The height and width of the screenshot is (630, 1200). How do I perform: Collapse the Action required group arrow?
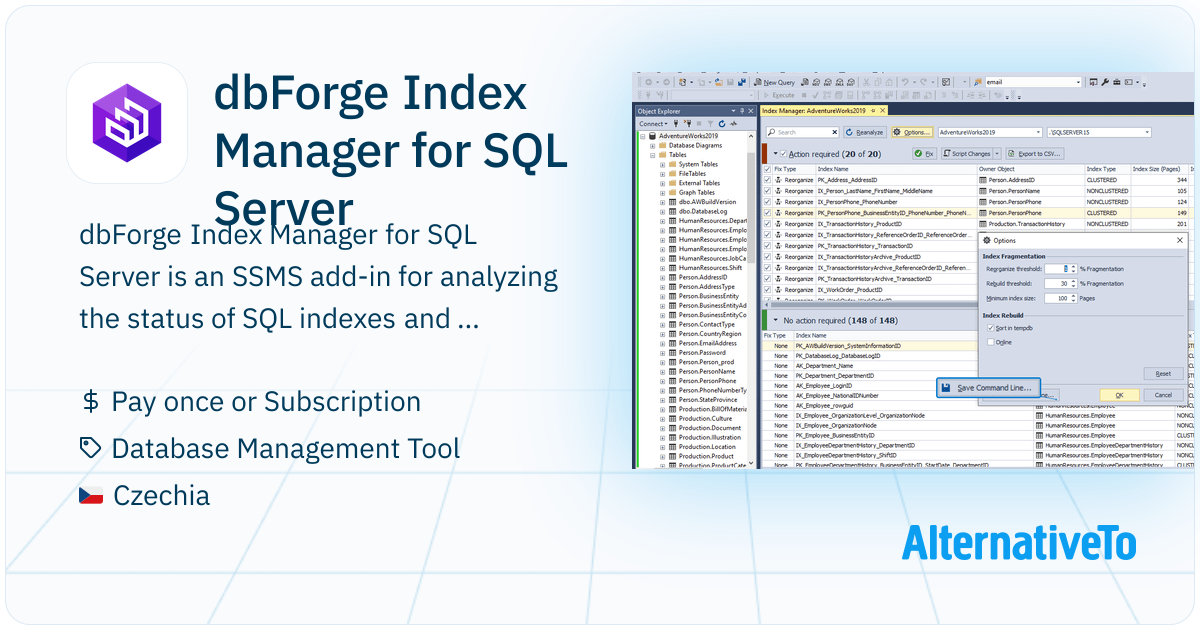pyautogui.click(x=775, y=154)
